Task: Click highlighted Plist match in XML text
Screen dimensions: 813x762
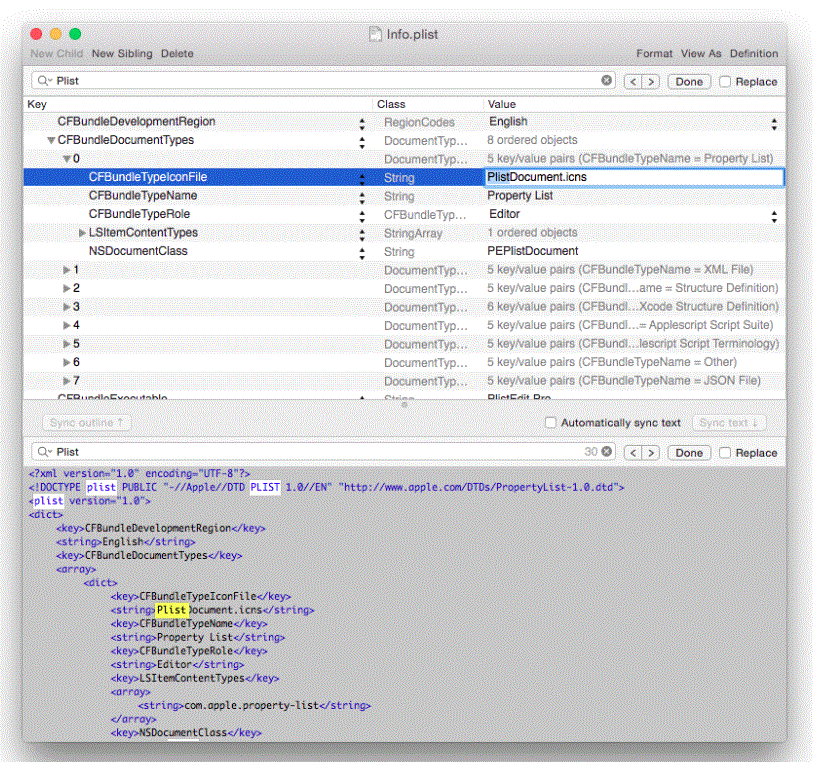Action: [x=171, y=610]
